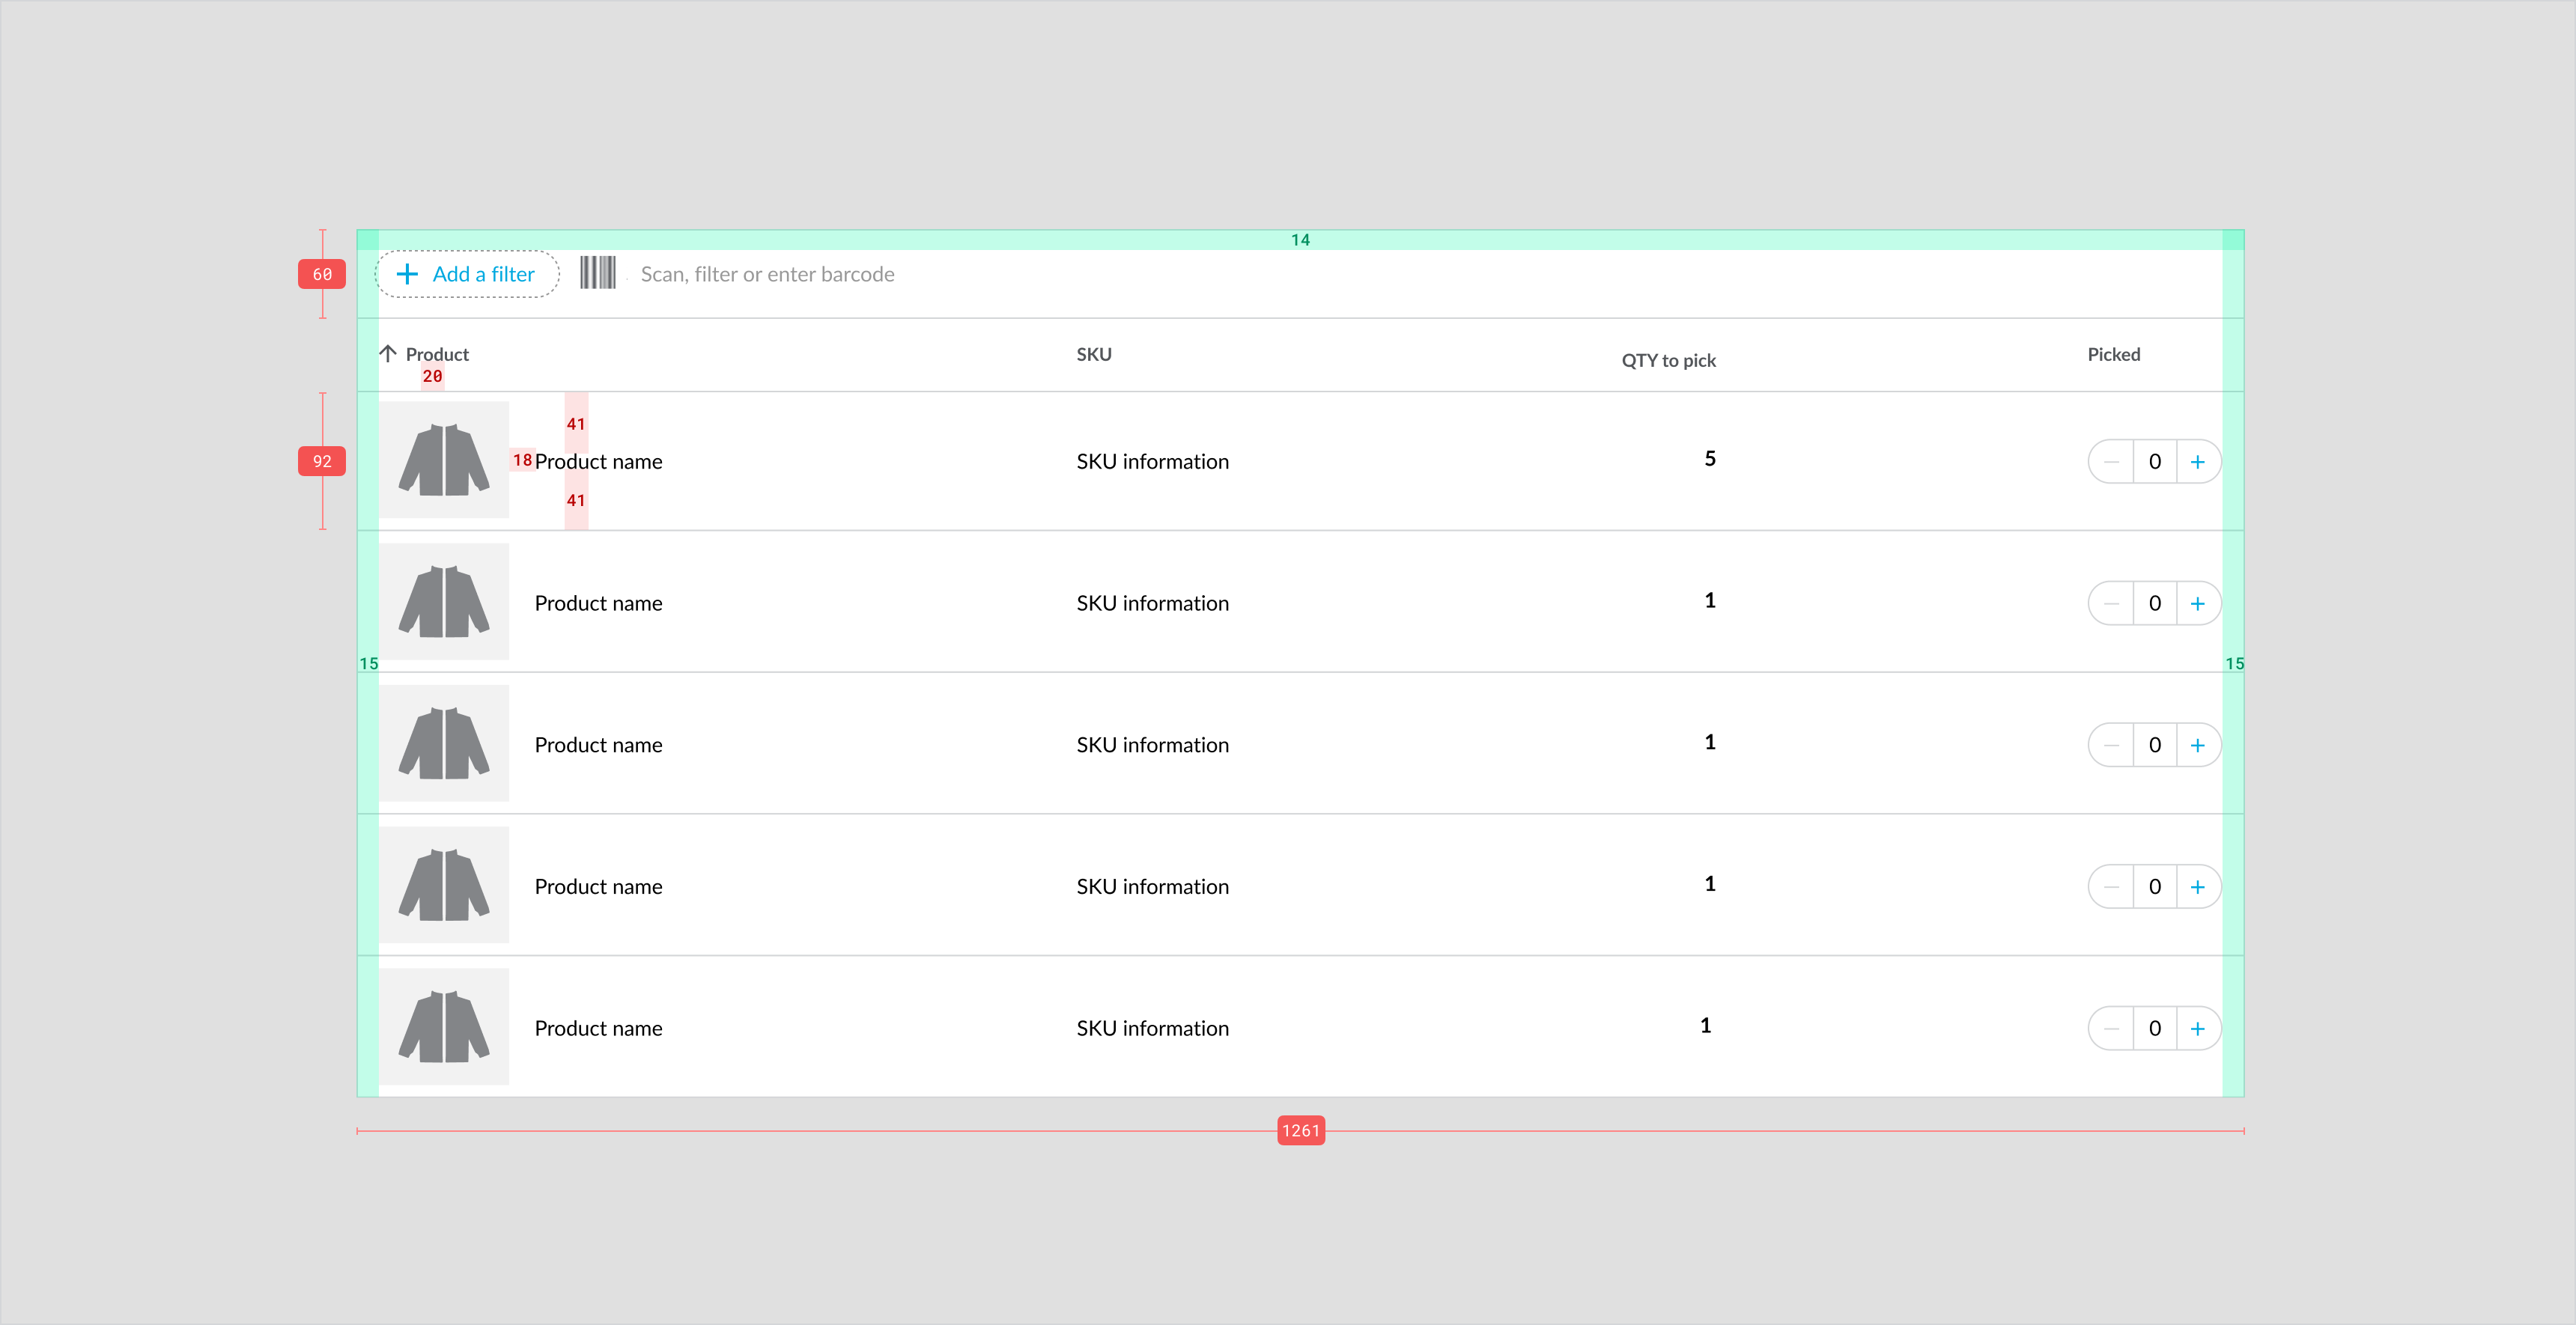Sort by Product column arrow
Screen dimensions: 2576x1325
click(x=388, y=353)
